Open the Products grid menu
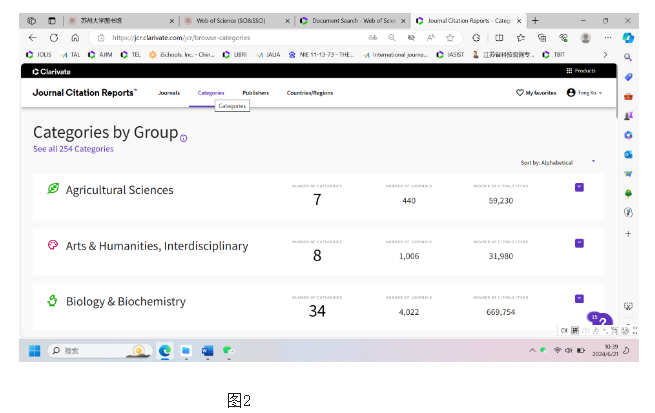This screenshot has height=413, width=655. [x=581, y=71]
